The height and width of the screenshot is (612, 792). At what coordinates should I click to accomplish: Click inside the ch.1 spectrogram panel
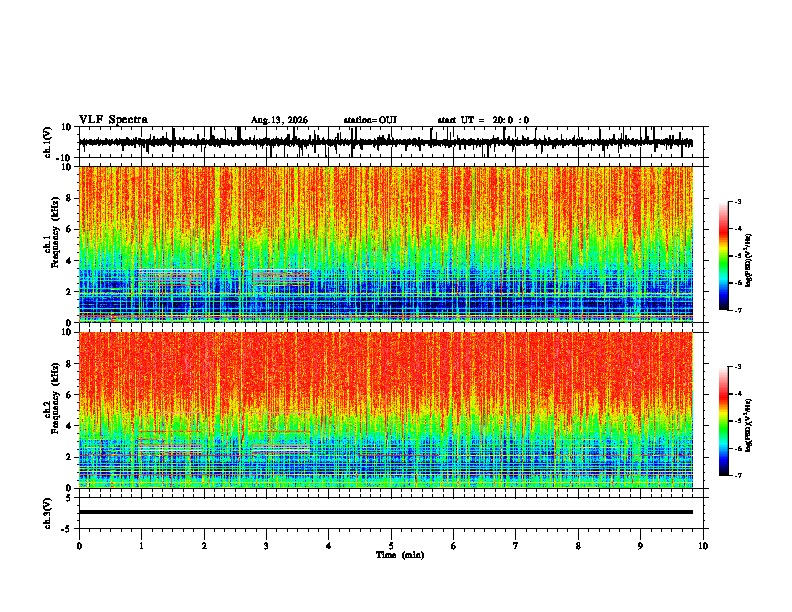386,244
